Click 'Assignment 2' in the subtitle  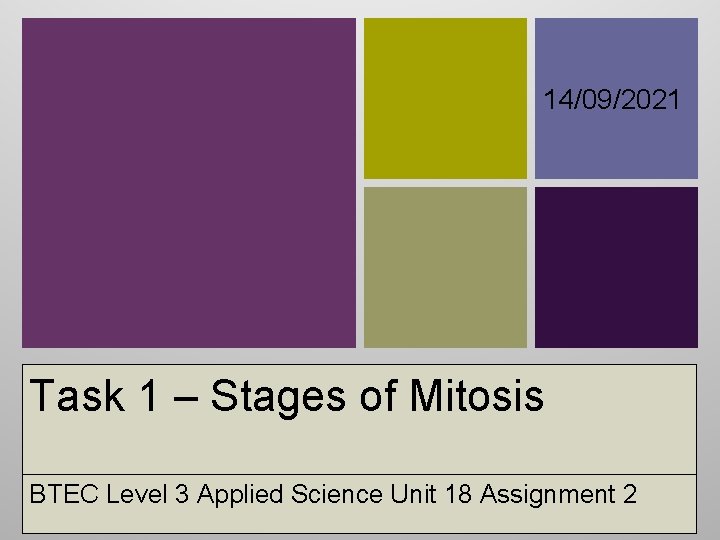click(559, 496)
